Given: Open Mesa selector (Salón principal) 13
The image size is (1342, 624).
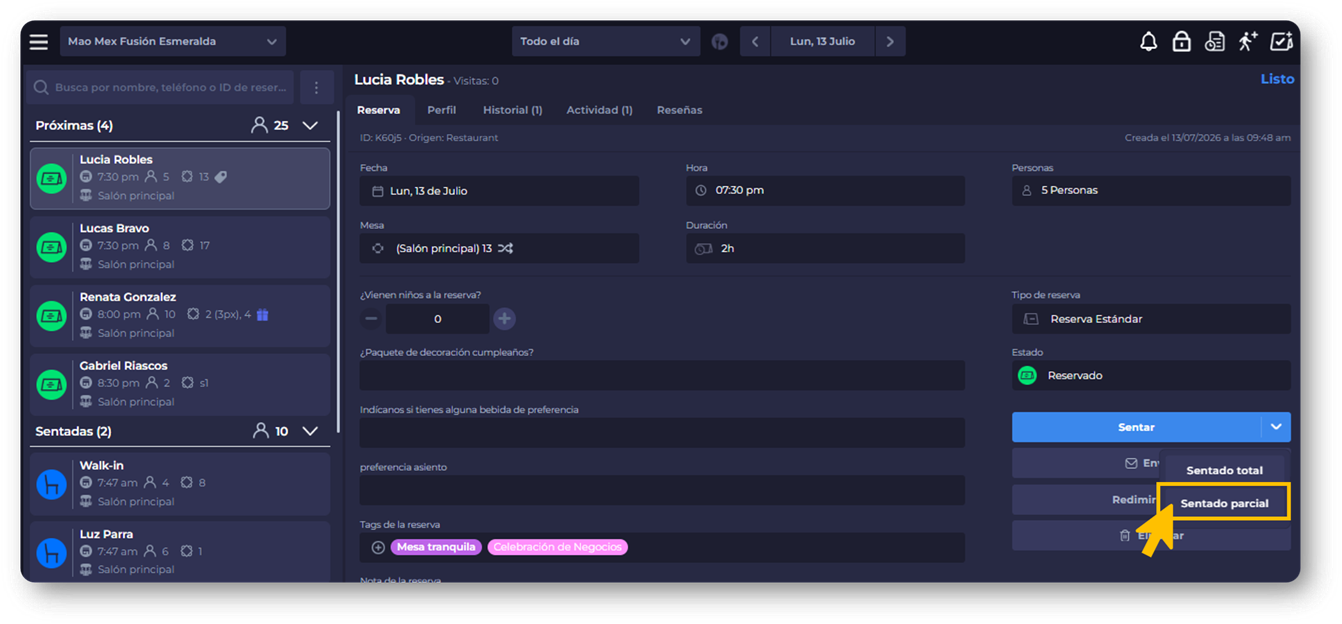Looking at the screenshot, I should click(x=499, y=248).
